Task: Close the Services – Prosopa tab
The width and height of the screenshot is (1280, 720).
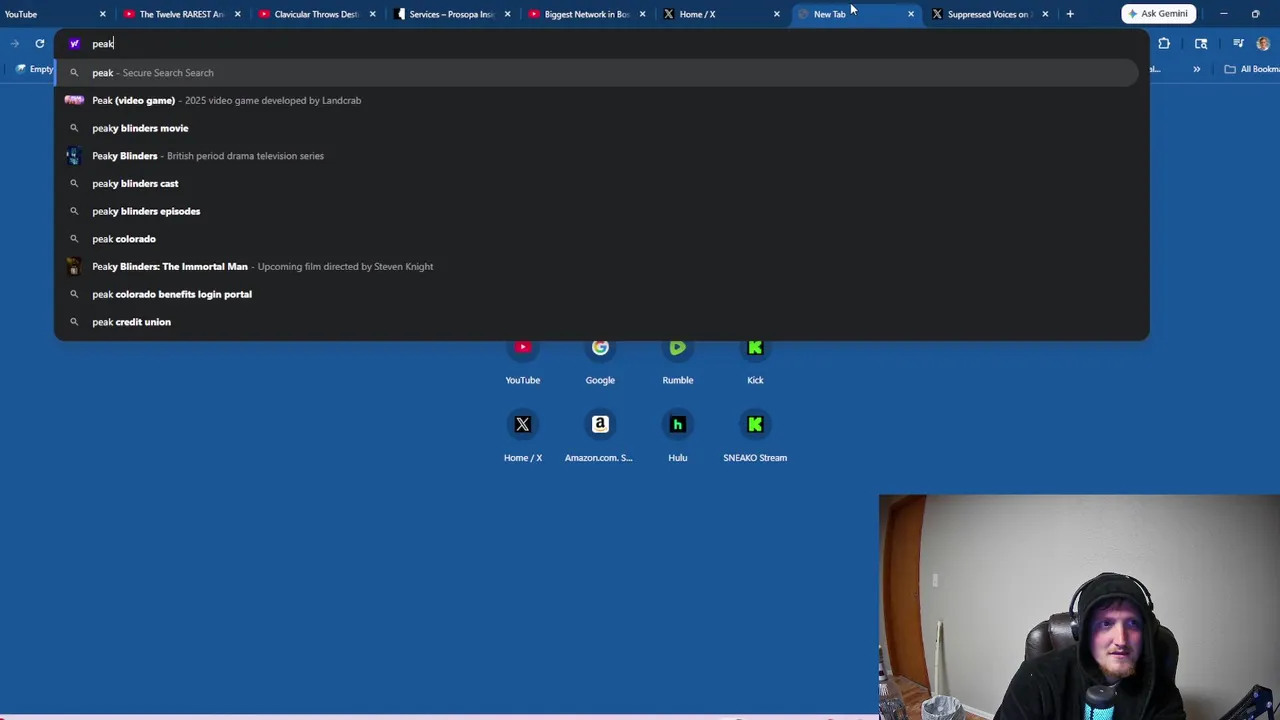Action: tap(507, 14)
